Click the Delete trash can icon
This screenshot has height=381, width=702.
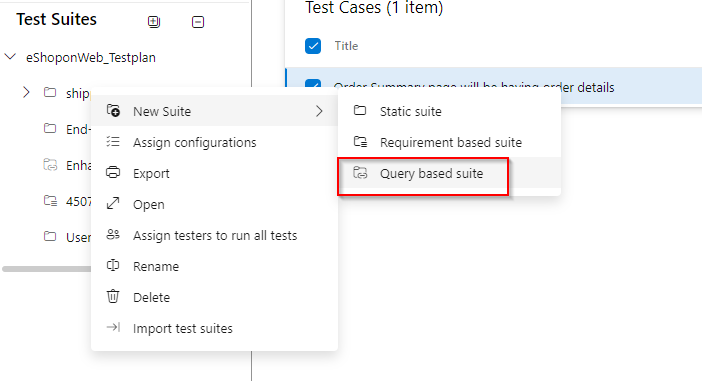pyautogui.click(x=113, y=297)
